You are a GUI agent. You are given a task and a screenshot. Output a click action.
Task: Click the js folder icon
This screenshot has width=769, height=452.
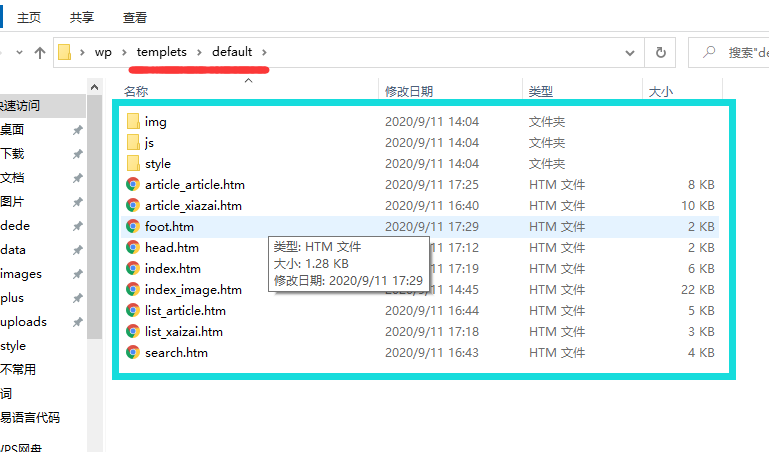point(132,143)
